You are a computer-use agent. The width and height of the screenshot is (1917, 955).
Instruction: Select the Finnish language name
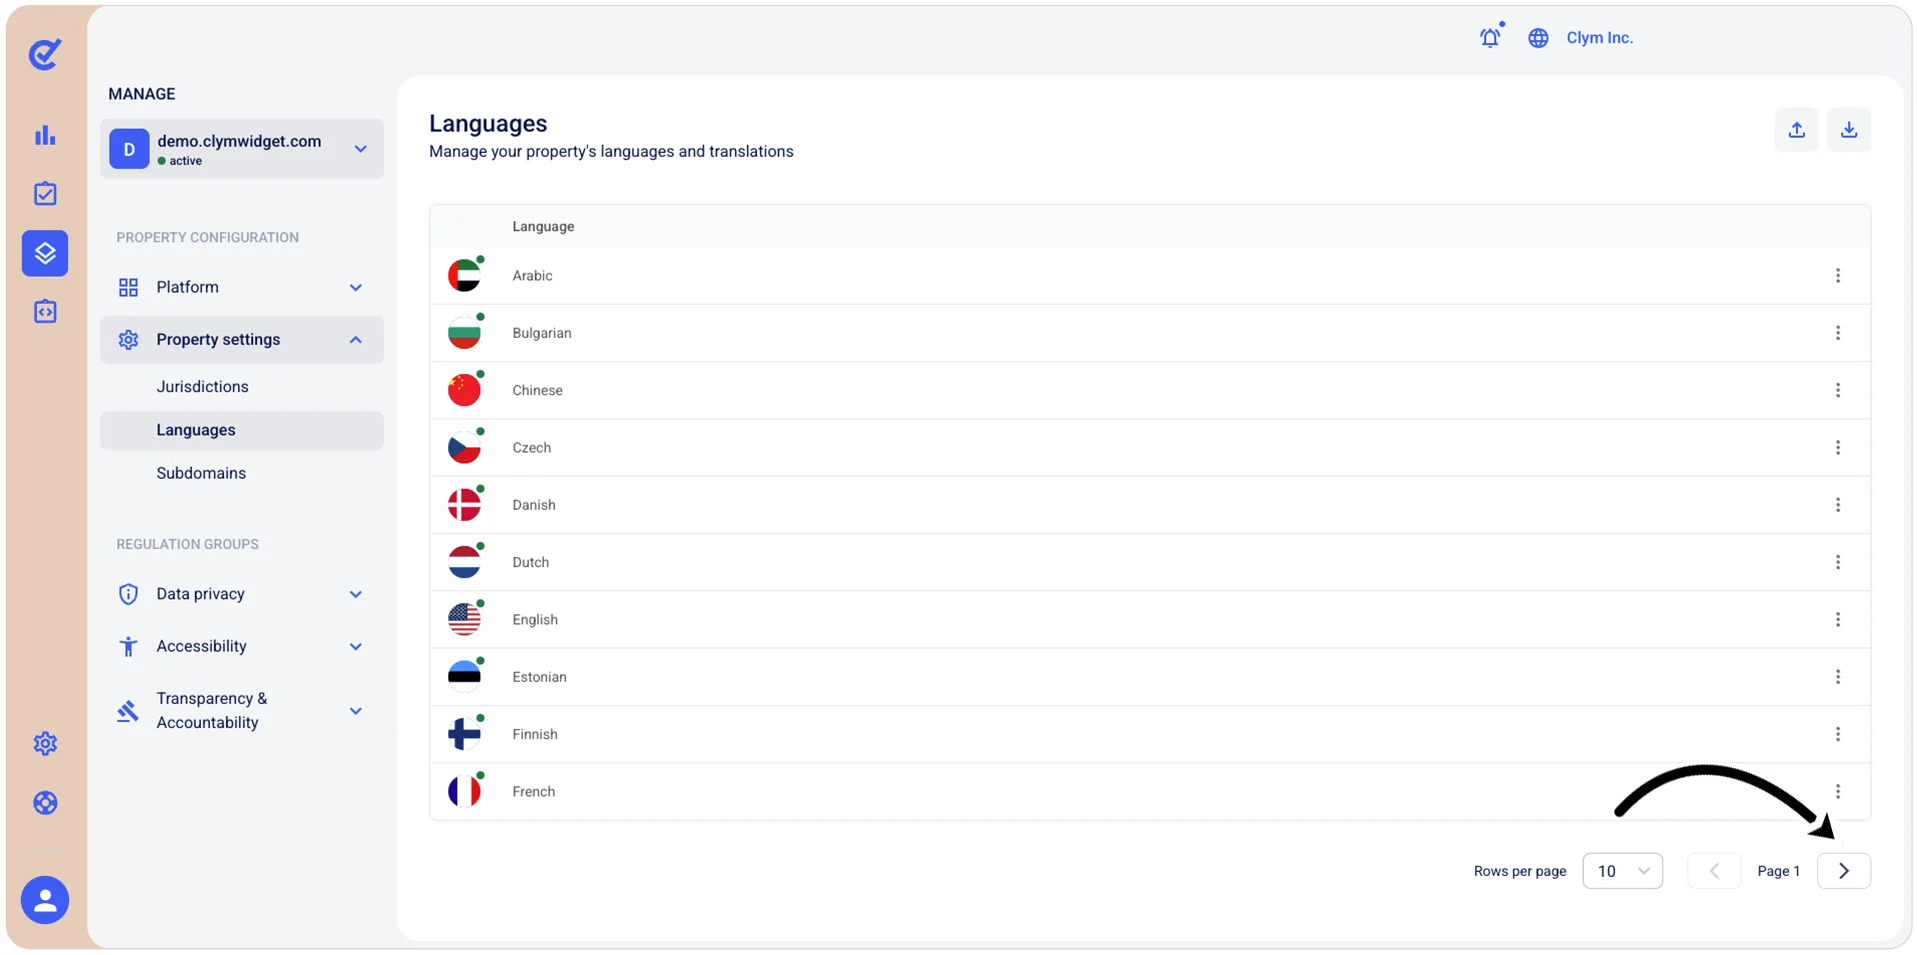[x=535, y=734]
